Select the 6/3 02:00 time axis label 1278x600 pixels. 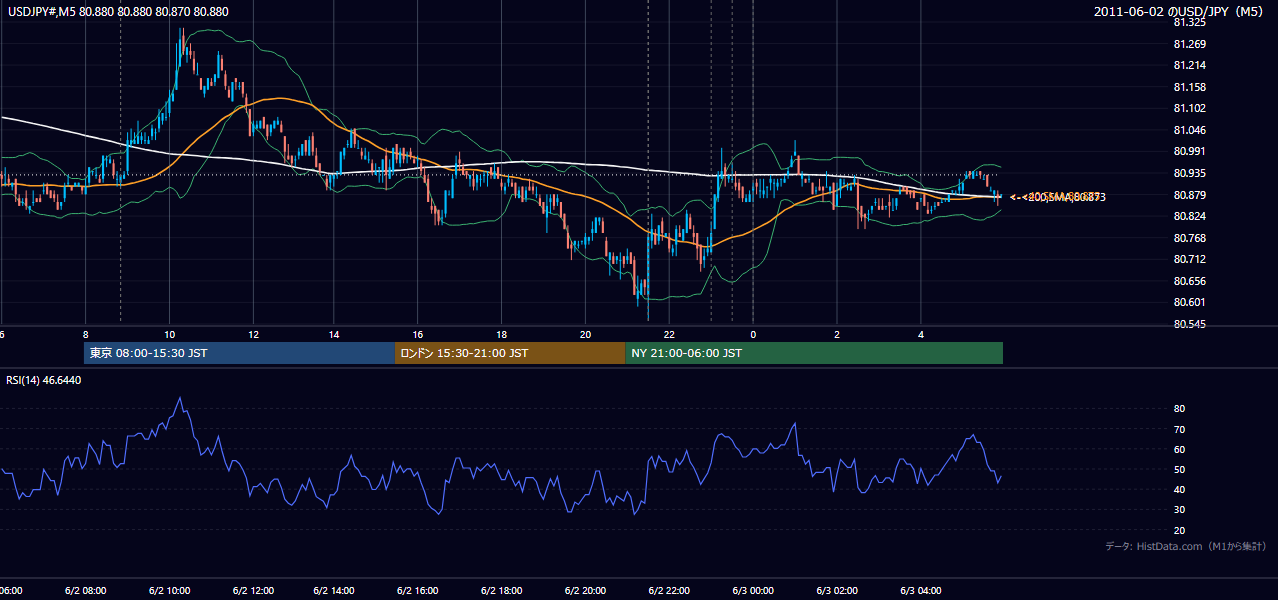tap(836, 591)
